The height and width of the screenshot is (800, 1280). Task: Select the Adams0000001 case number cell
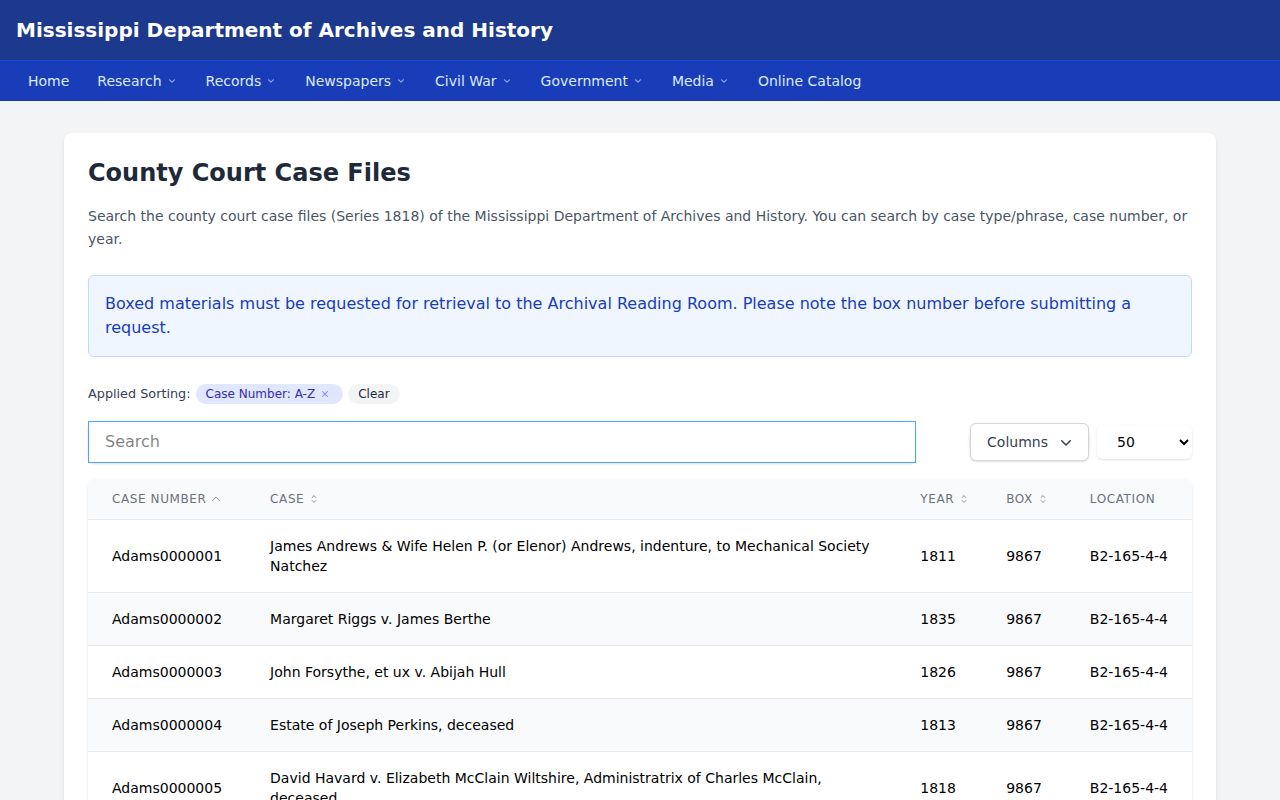click(x=167, y=556)
